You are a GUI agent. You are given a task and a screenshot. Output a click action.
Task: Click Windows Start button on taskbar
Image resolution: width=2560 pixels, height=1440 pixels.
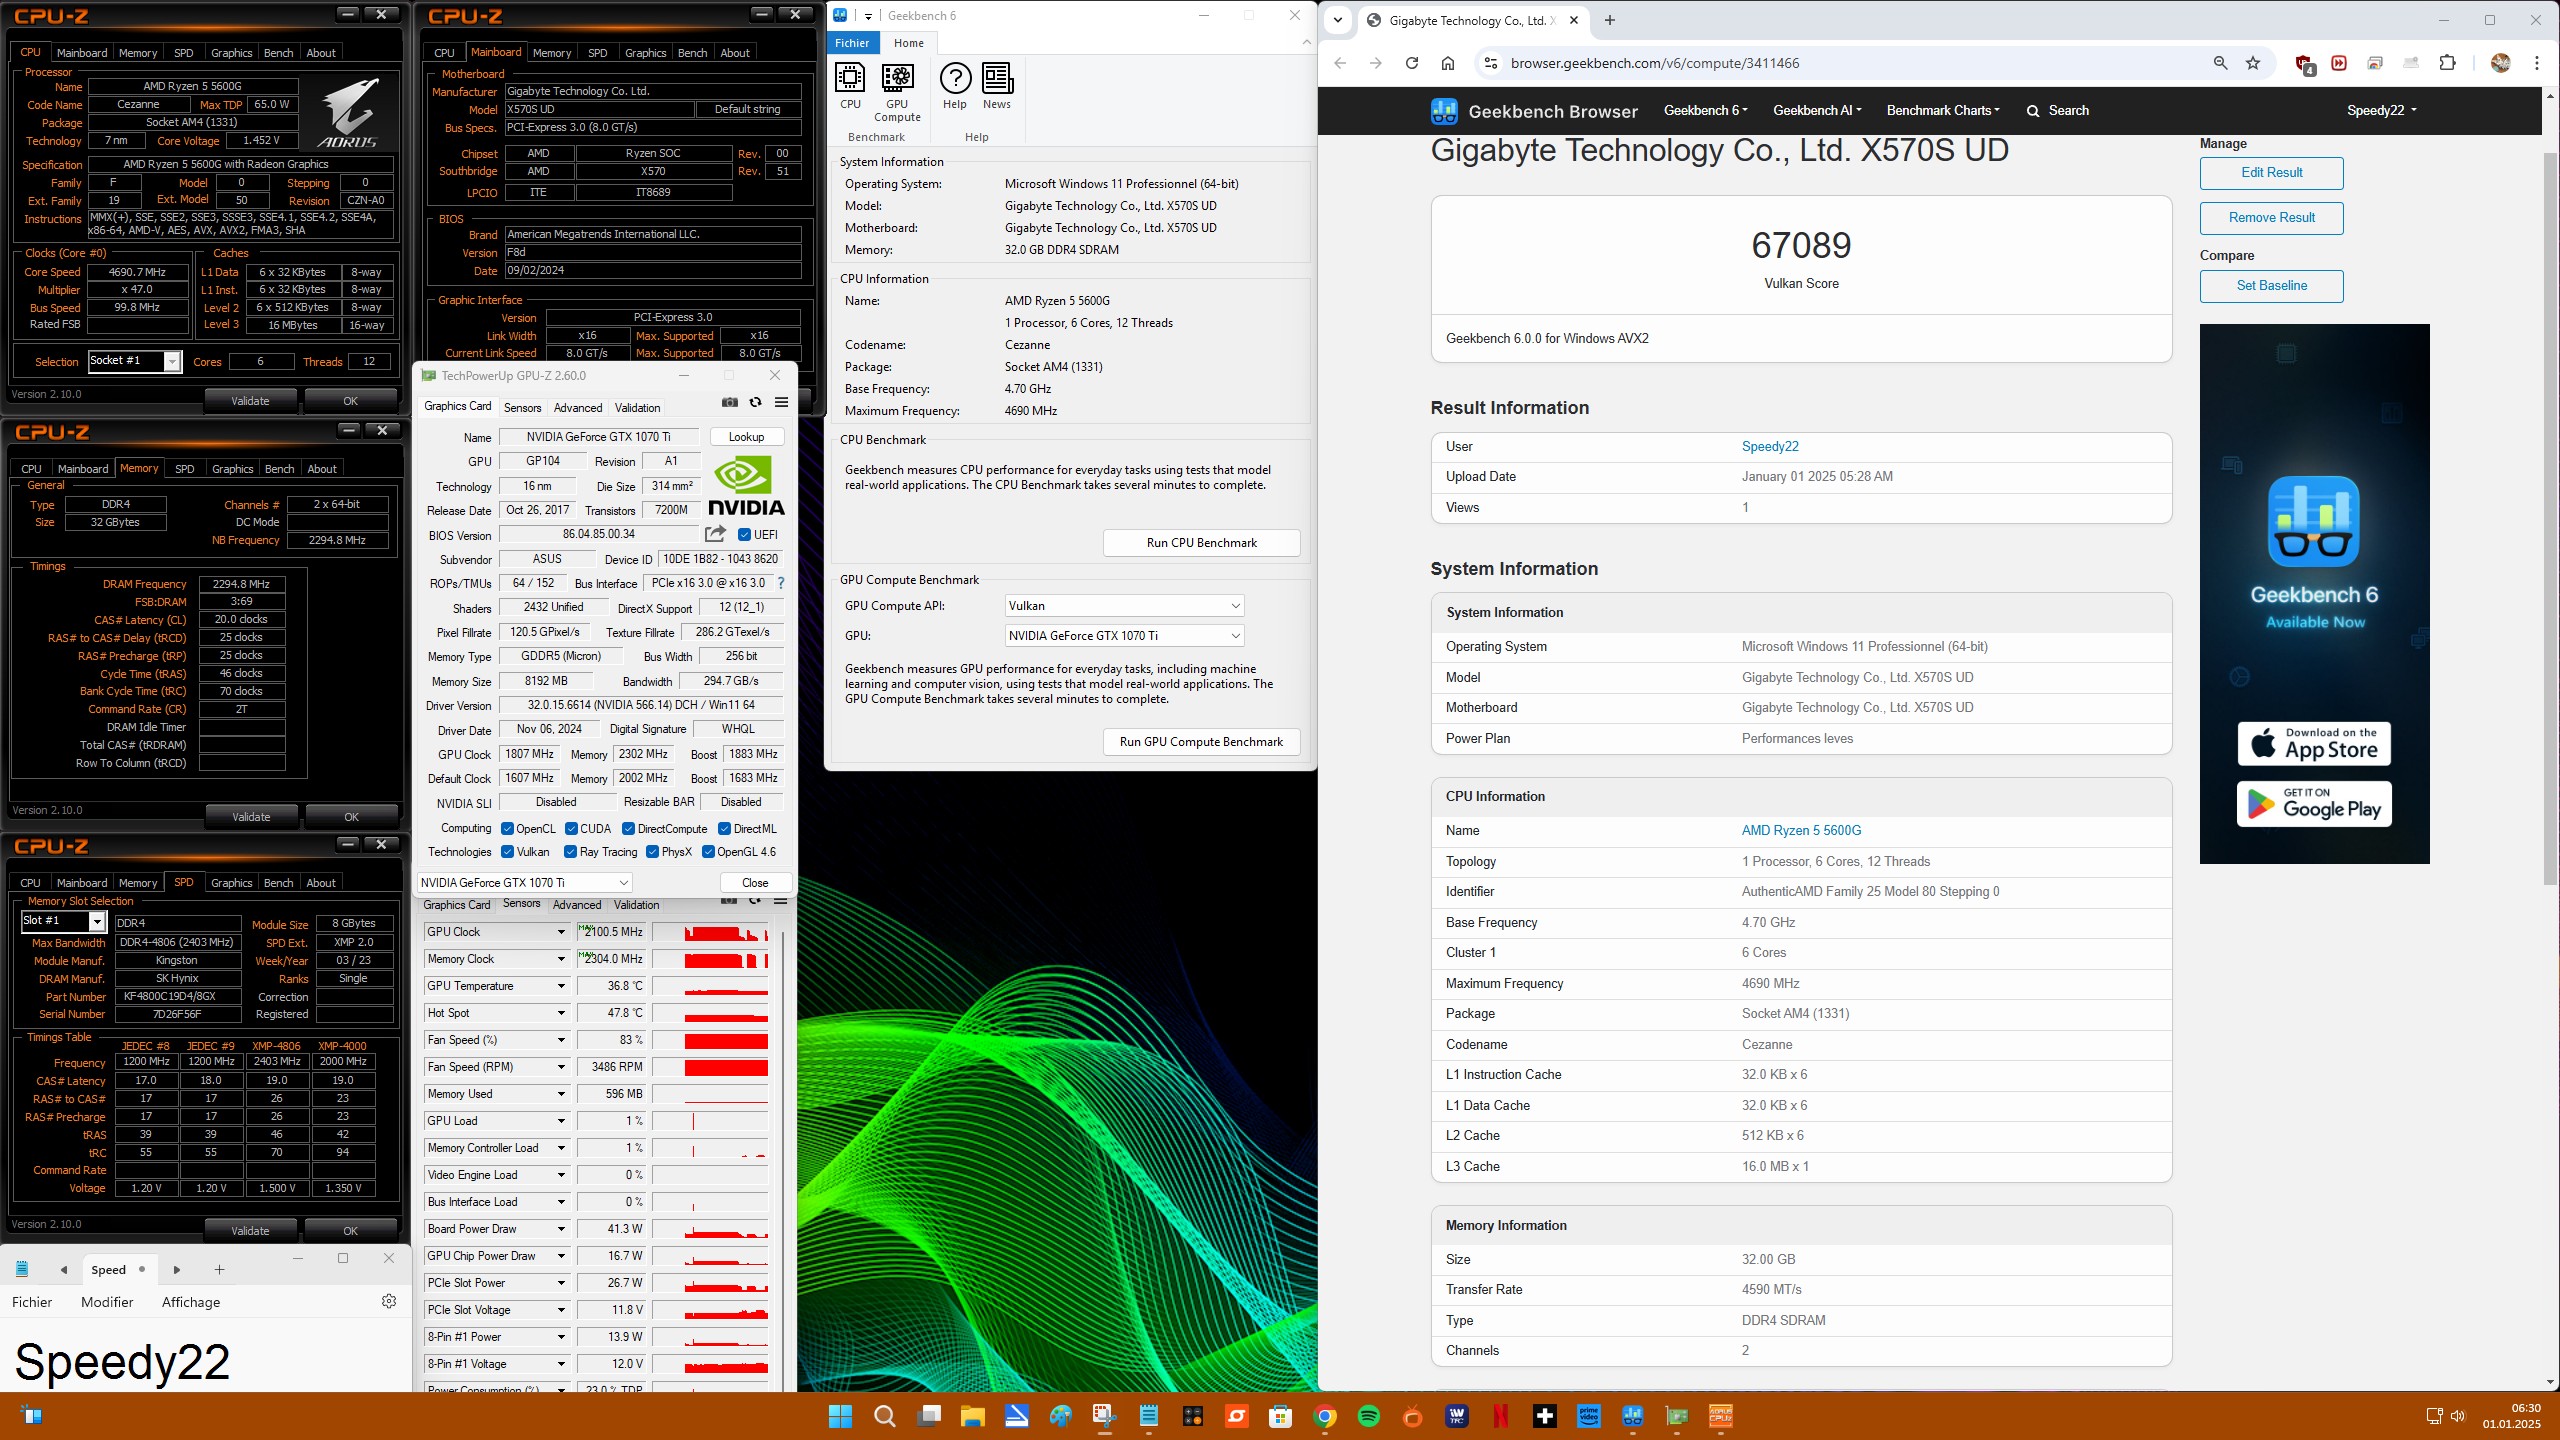point(841,1416)
